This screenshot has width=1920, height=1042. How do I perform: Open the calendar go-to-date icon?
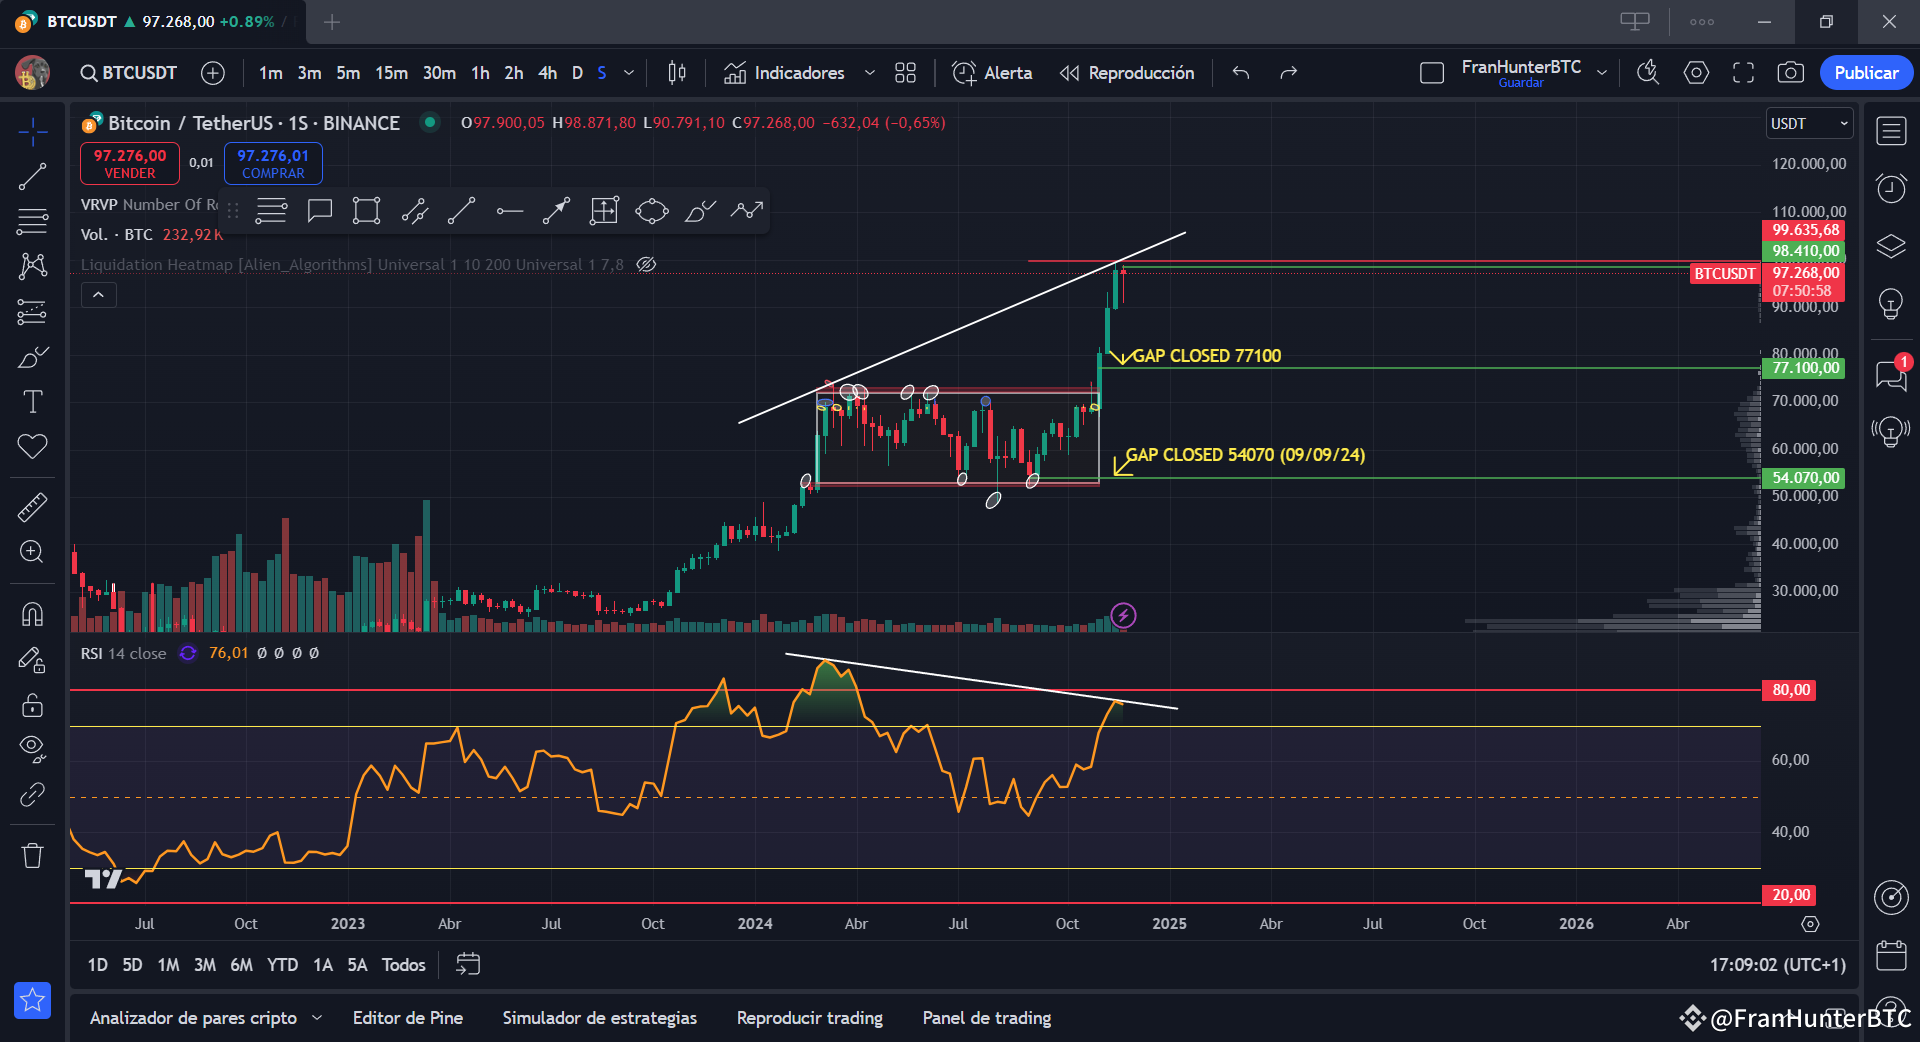click(468, 964)
